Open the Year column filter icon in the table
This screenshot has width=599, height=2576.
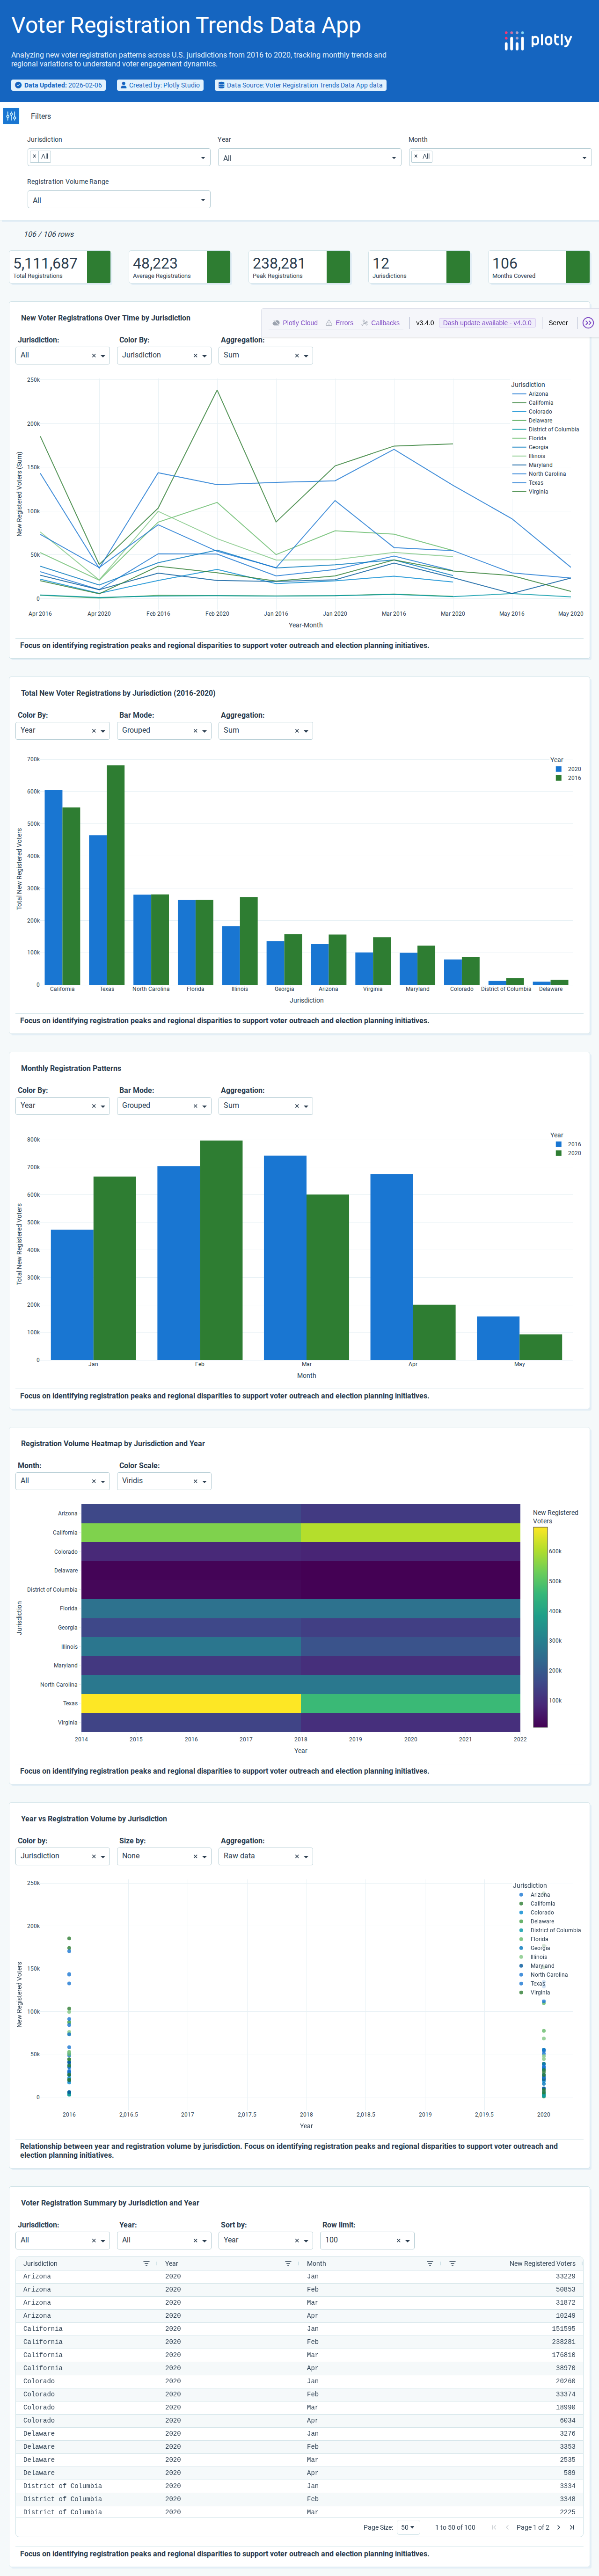click(288, 2263)
